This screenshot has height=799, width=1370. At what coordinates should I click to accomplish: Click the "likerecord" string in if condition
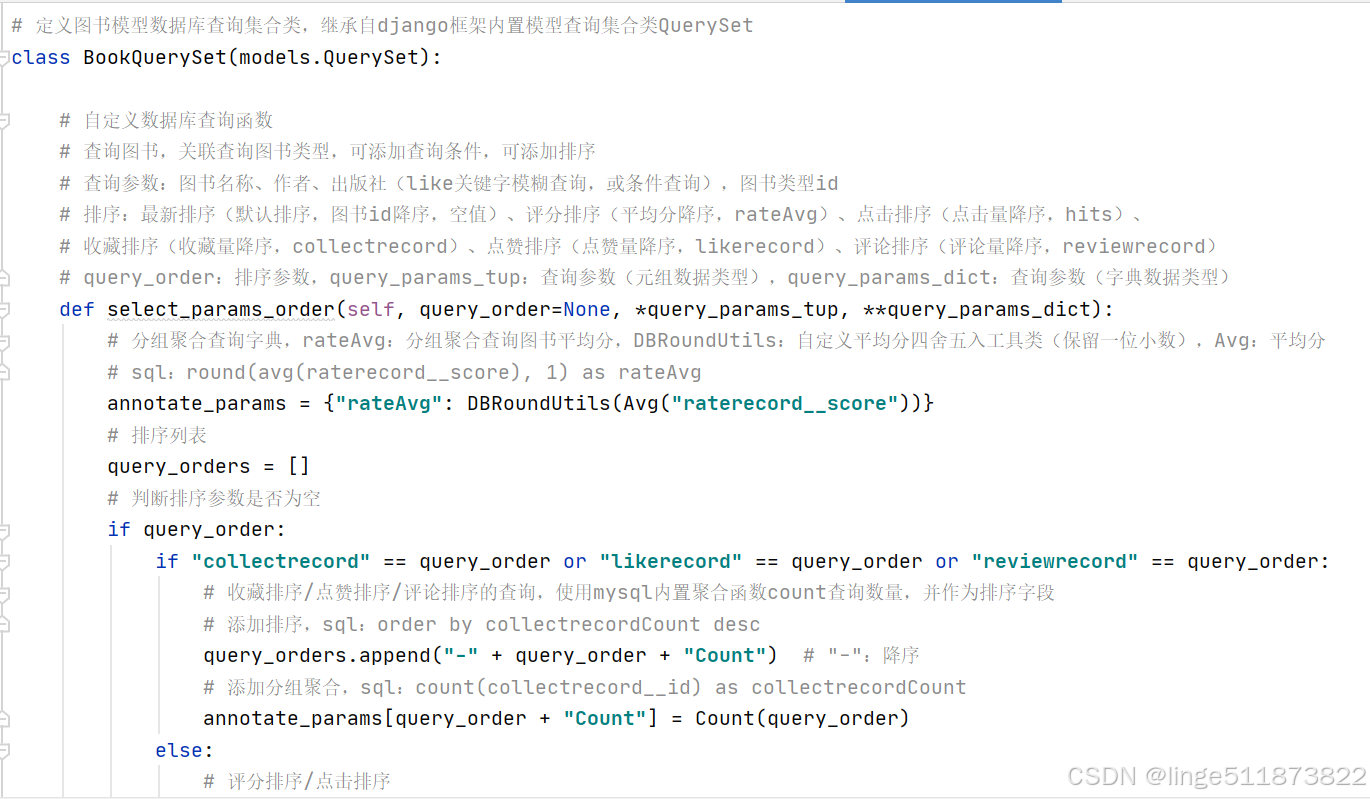tap(671, 561)
